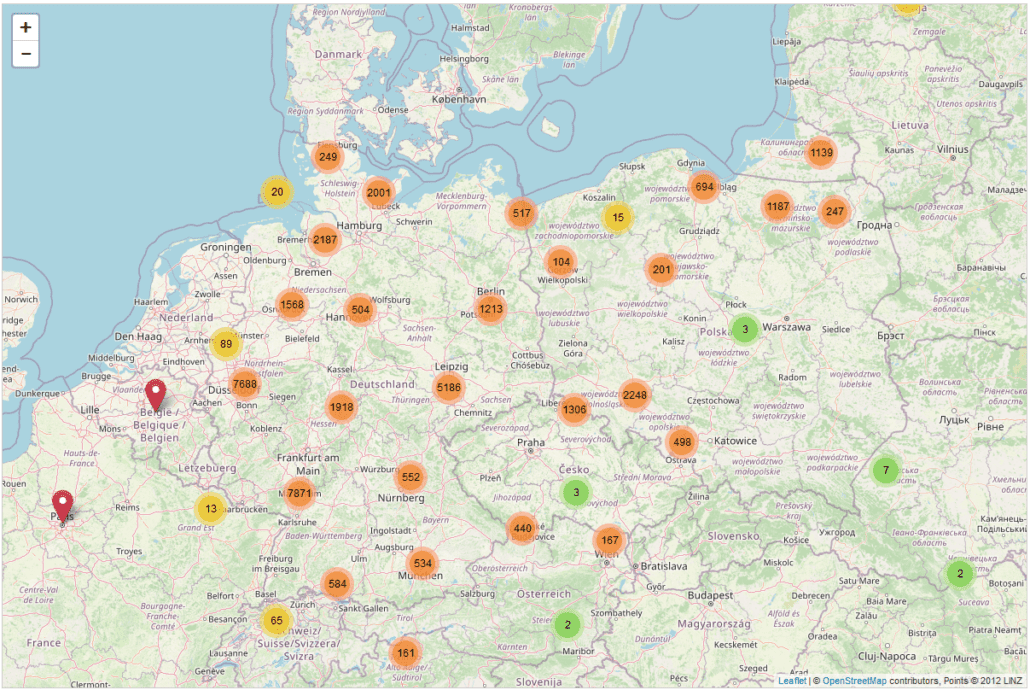This screenshot has width=1030, height=690.
Task: Select the red marker pin over Belgium
Action: coord(156,396)
